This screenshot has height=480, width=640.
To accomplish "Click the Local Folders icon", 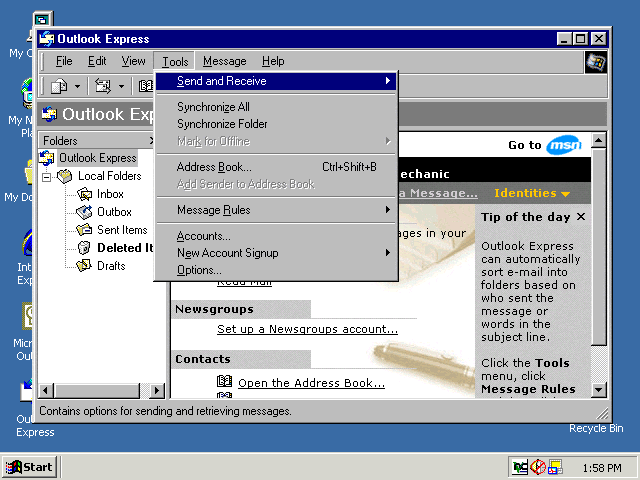I will coord(64,176).
